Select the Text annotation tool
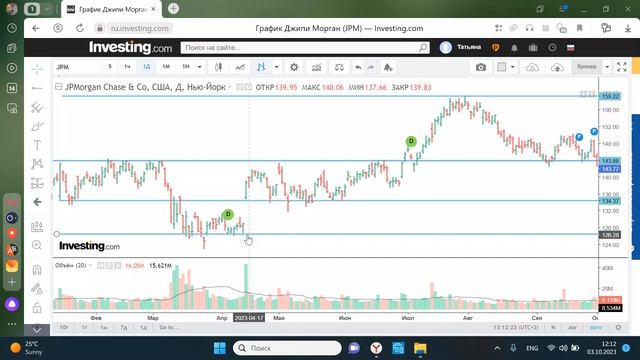 pyautogui.click(x=37, y=145)
